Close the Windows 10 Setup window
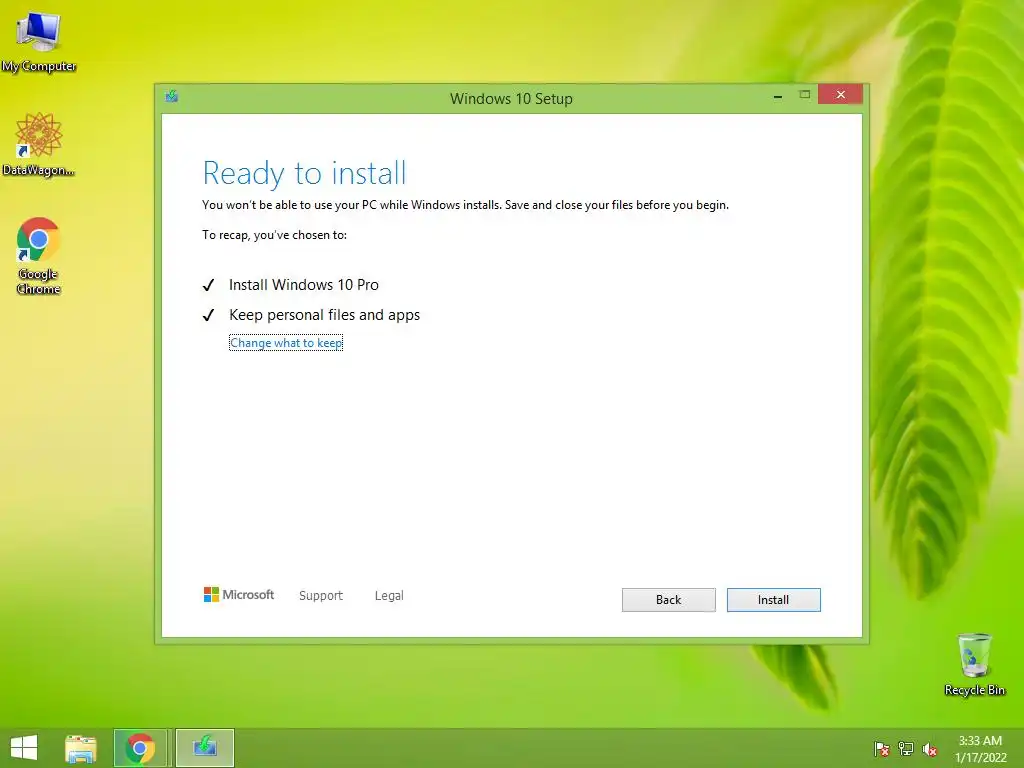Screen dimensions: 1024x768 tap(840, 95)
